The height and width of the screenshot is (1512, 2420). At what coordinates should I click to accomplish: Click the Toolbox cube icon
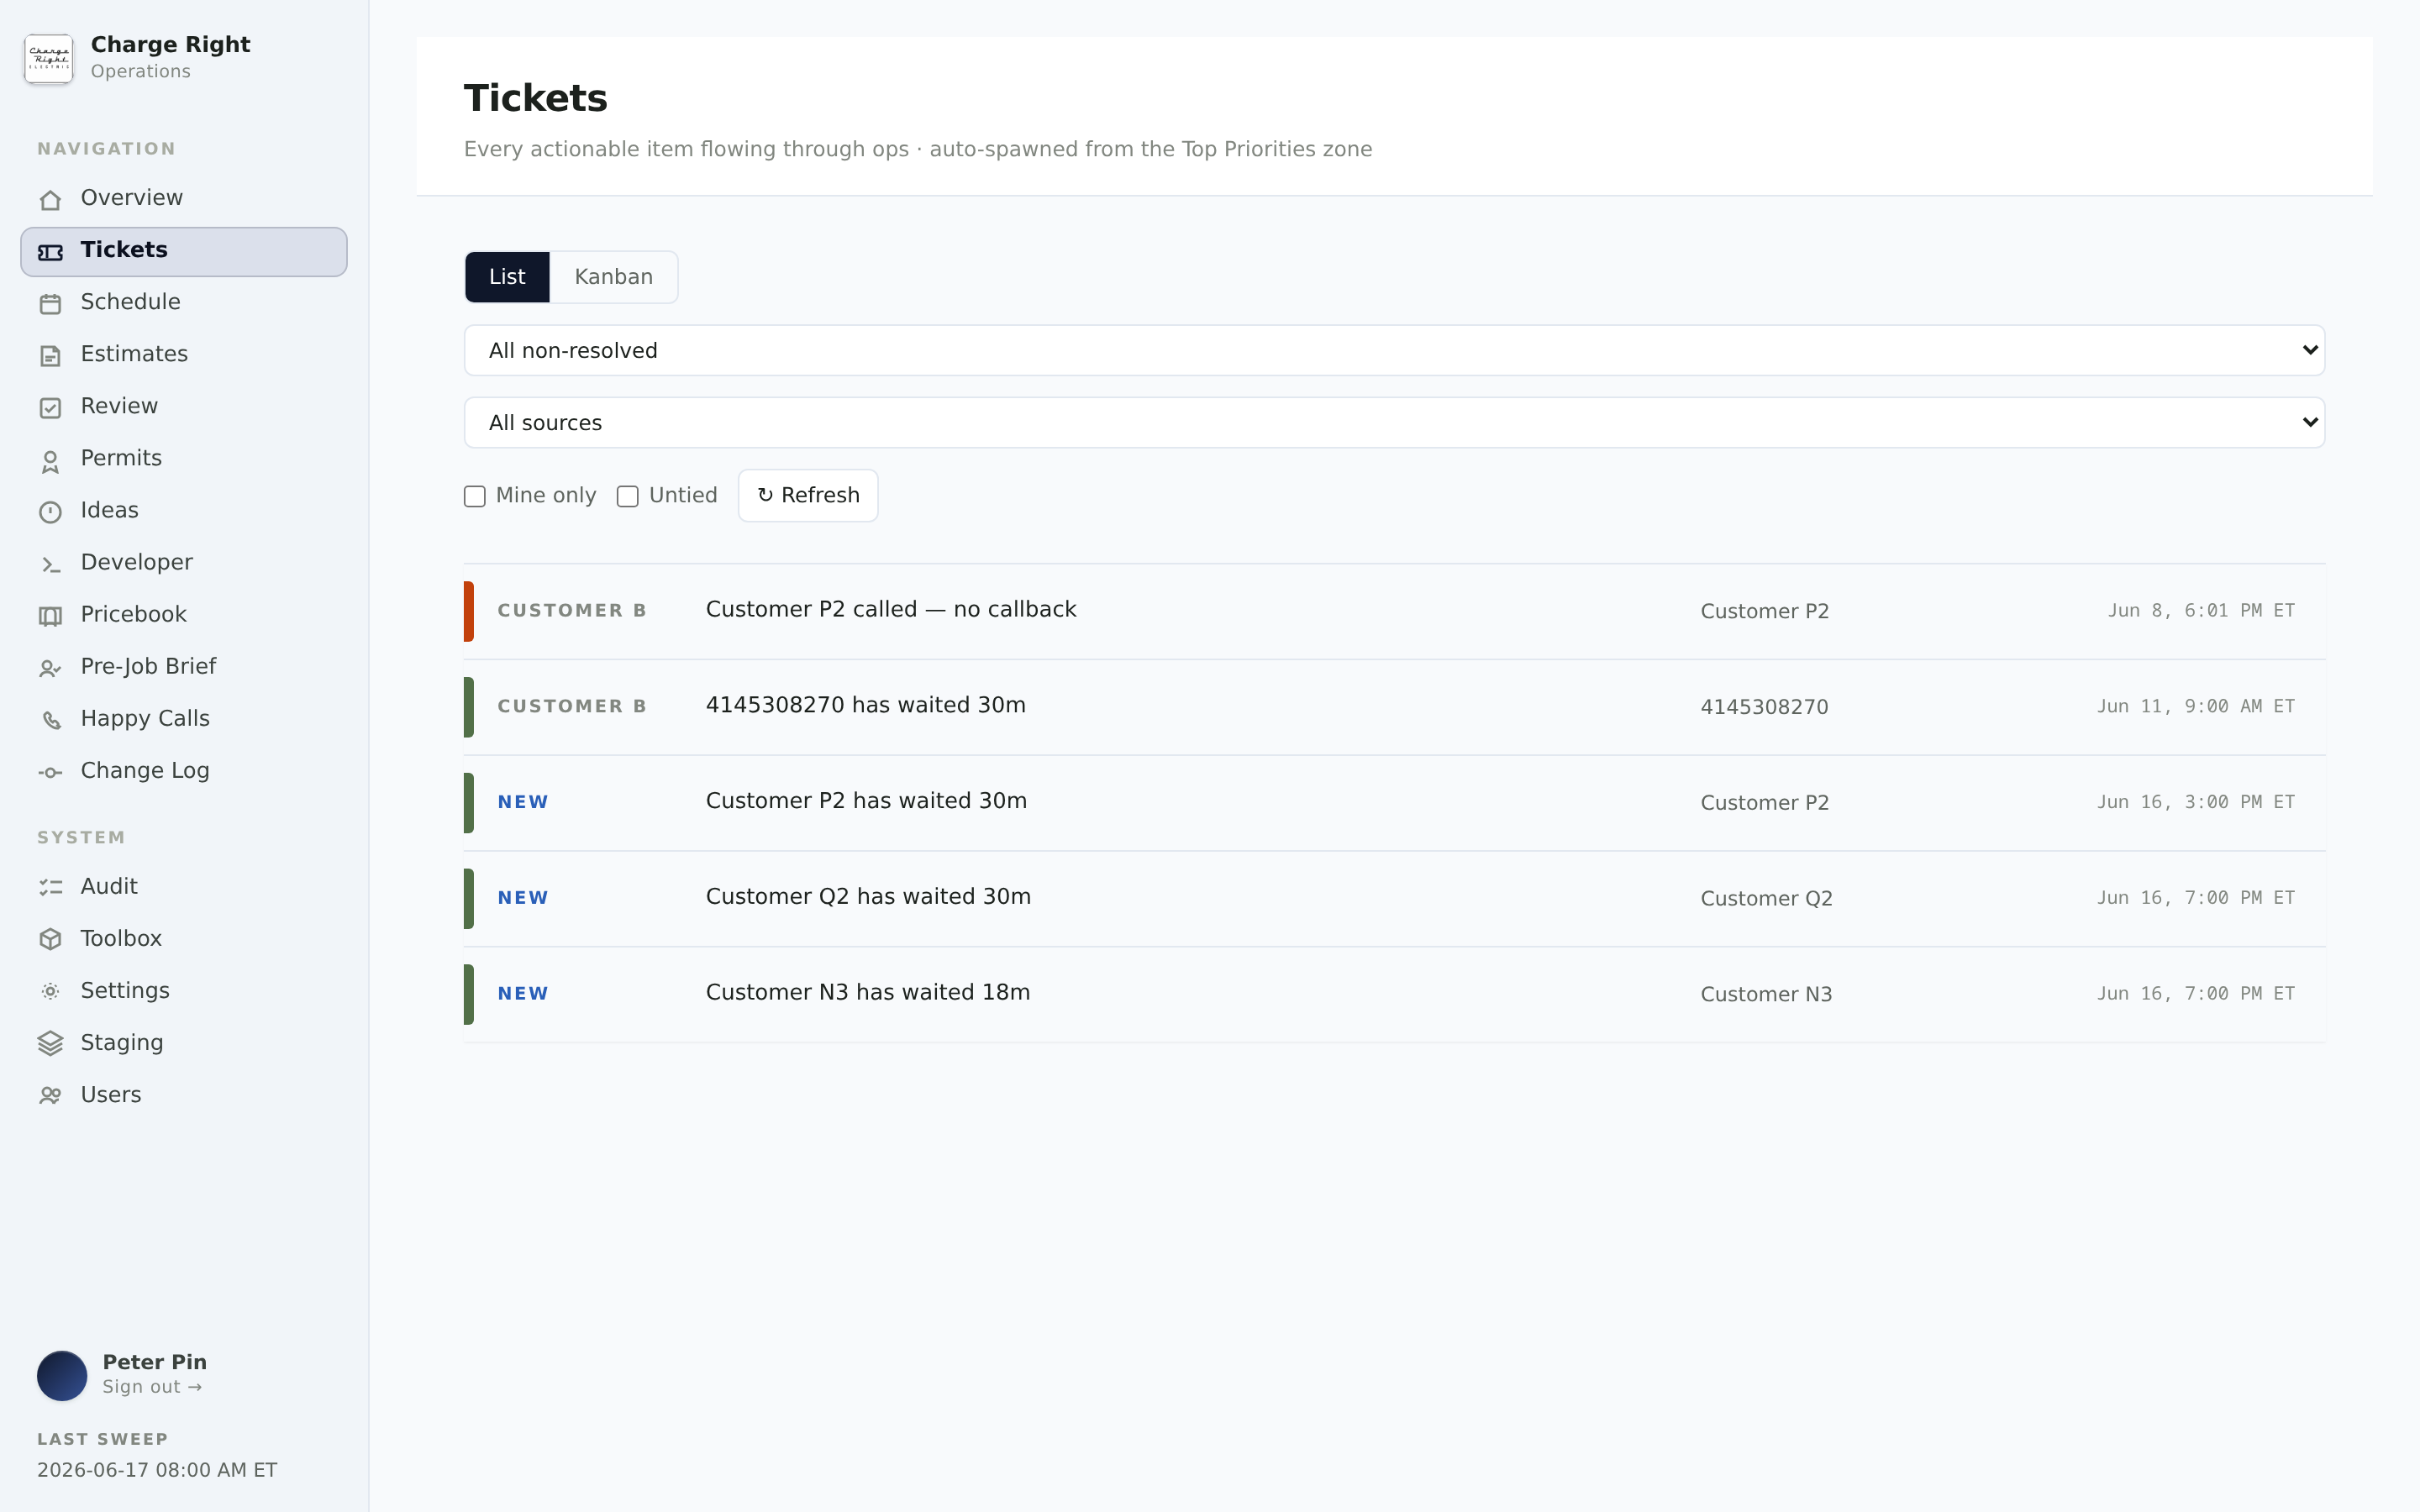pyautogui.click(x=50, y=939)
